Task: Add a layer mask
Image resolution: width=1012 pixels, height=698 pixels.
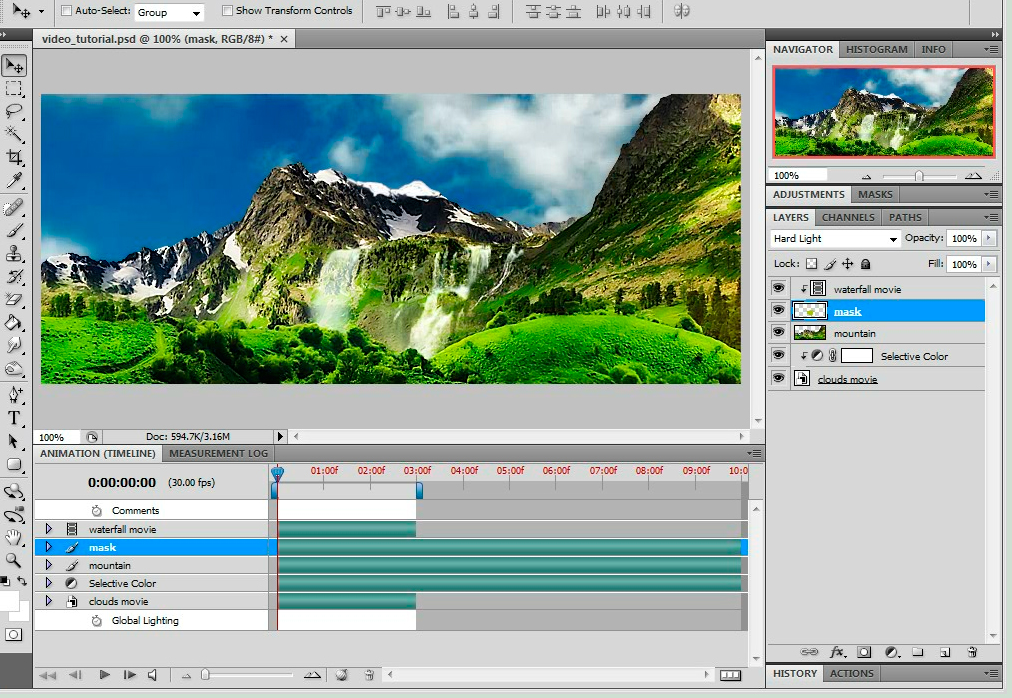Action: tap(864, 652)
